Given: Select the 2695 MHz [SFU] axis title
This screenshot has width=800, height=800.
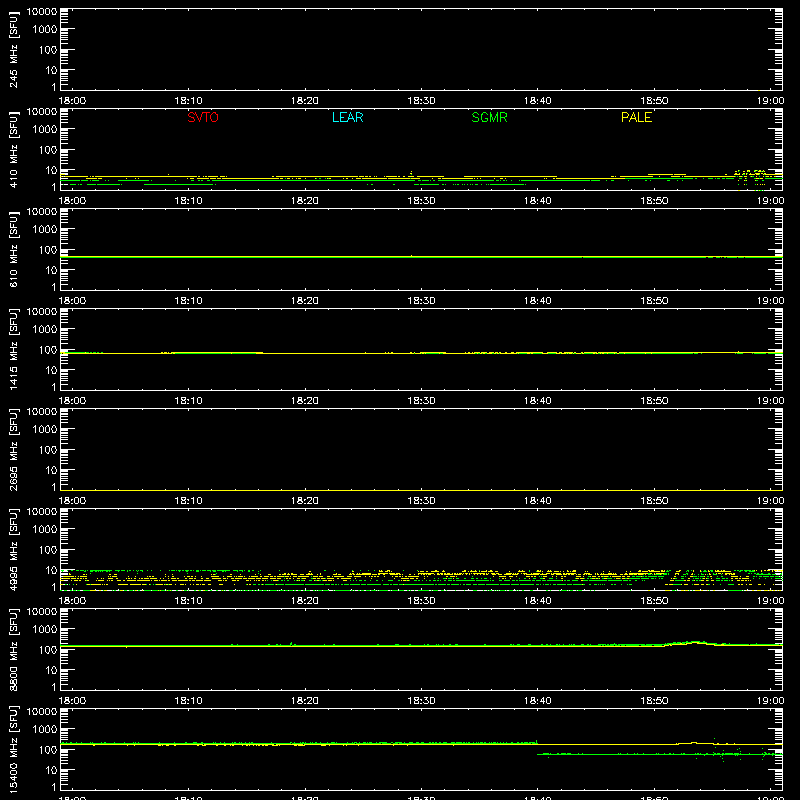Looking at the screenshot, I should click(13, 449).
